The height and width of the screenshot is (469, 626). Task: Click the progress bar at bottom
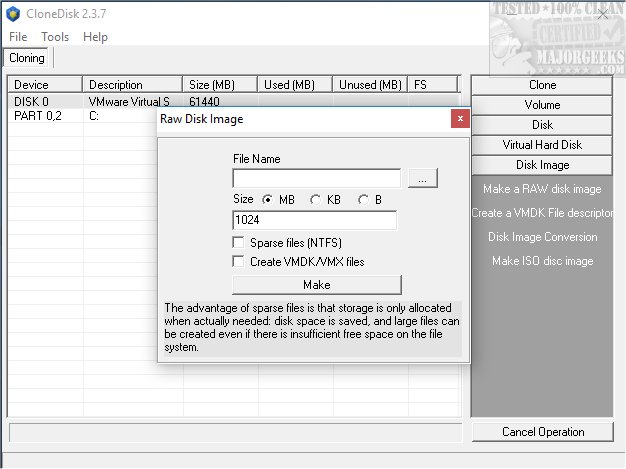point(235,433)
